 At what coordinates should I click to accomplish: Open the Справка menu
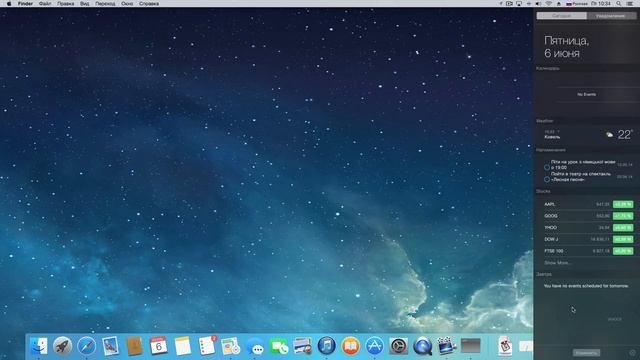149,4
